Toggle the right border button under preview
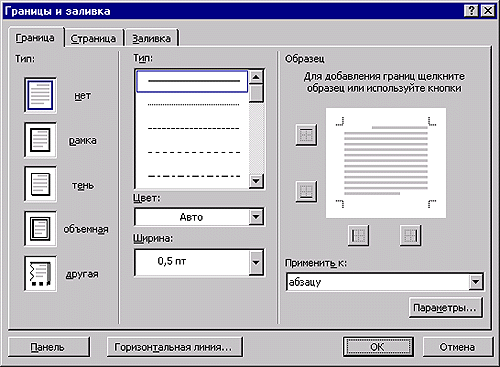 click(410, 236)
